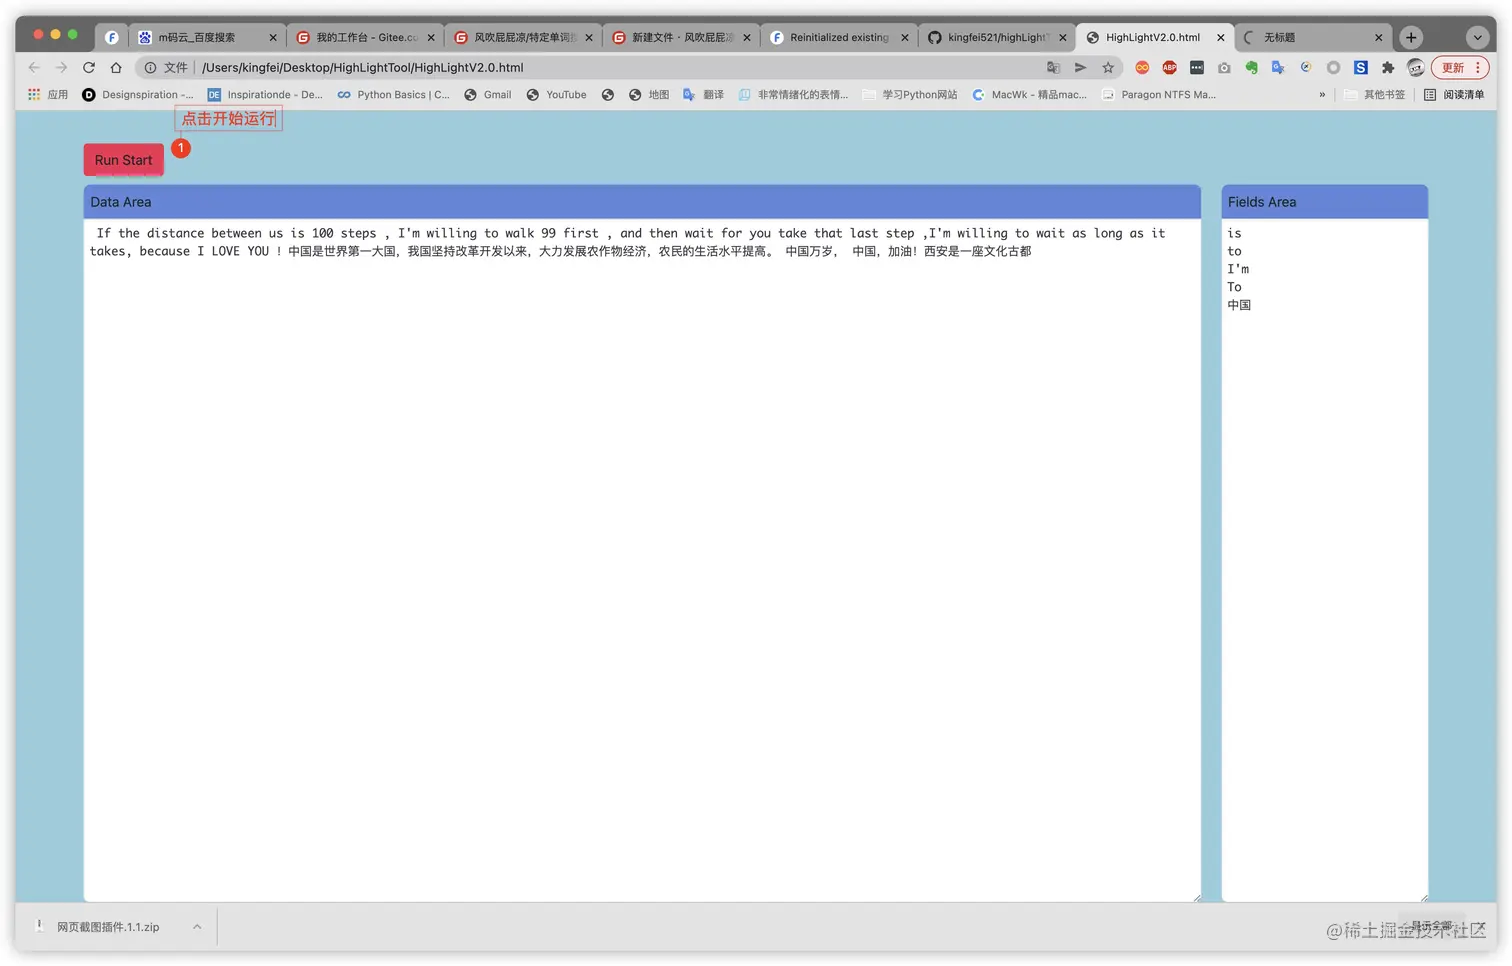1512x966 pixels.
Task: Expand the options arrow for 网页截图插件.1.1.zip
Action: point(197,927)
